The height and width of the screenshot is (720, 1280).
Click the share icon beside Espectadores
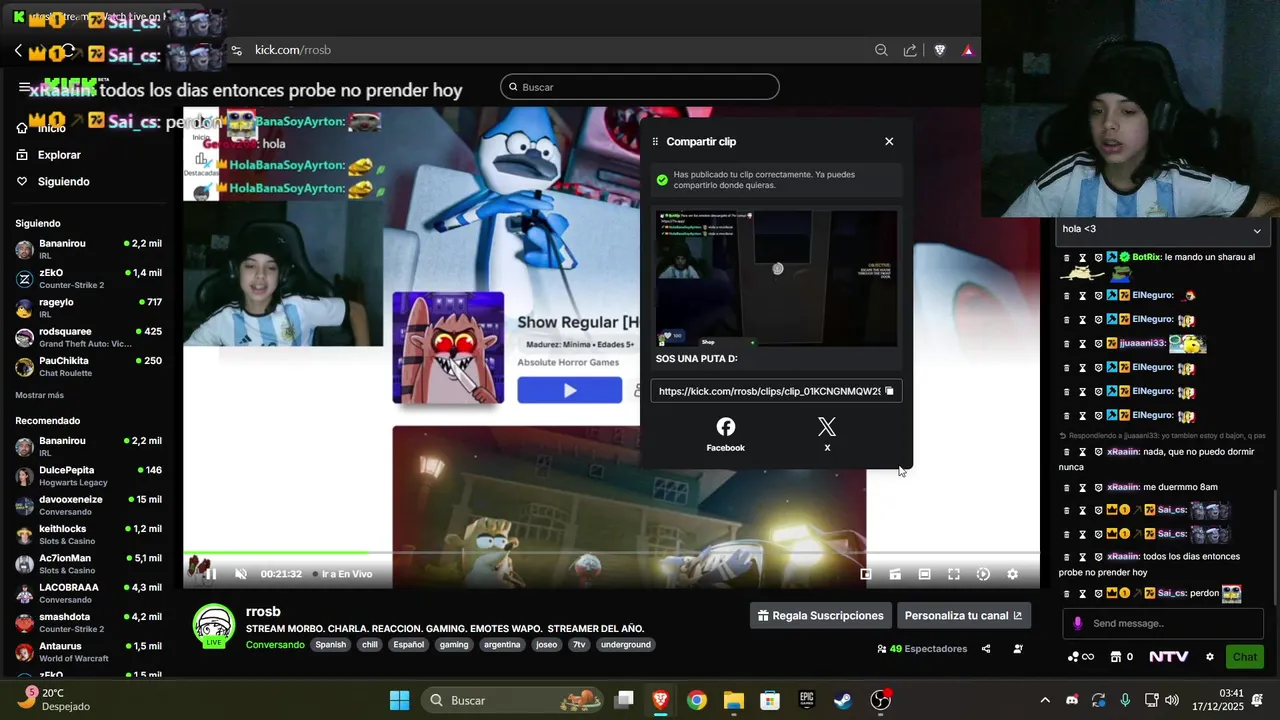986,649
